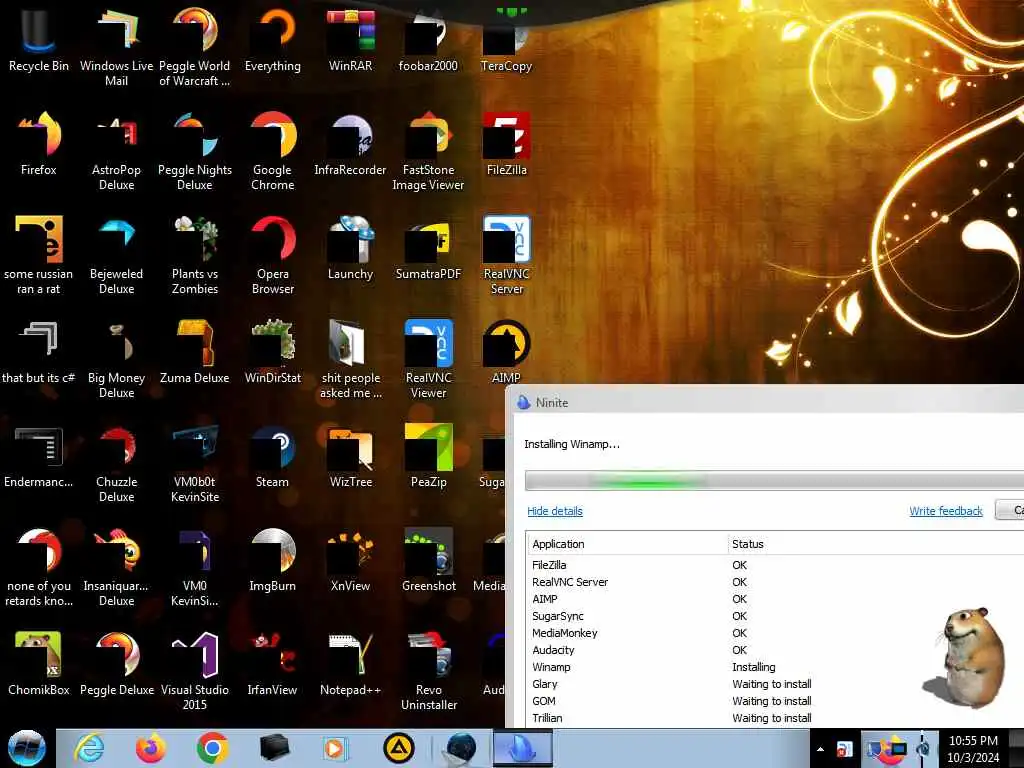Open Chrome from the taskbar
1024x768 pixels.
212,748
